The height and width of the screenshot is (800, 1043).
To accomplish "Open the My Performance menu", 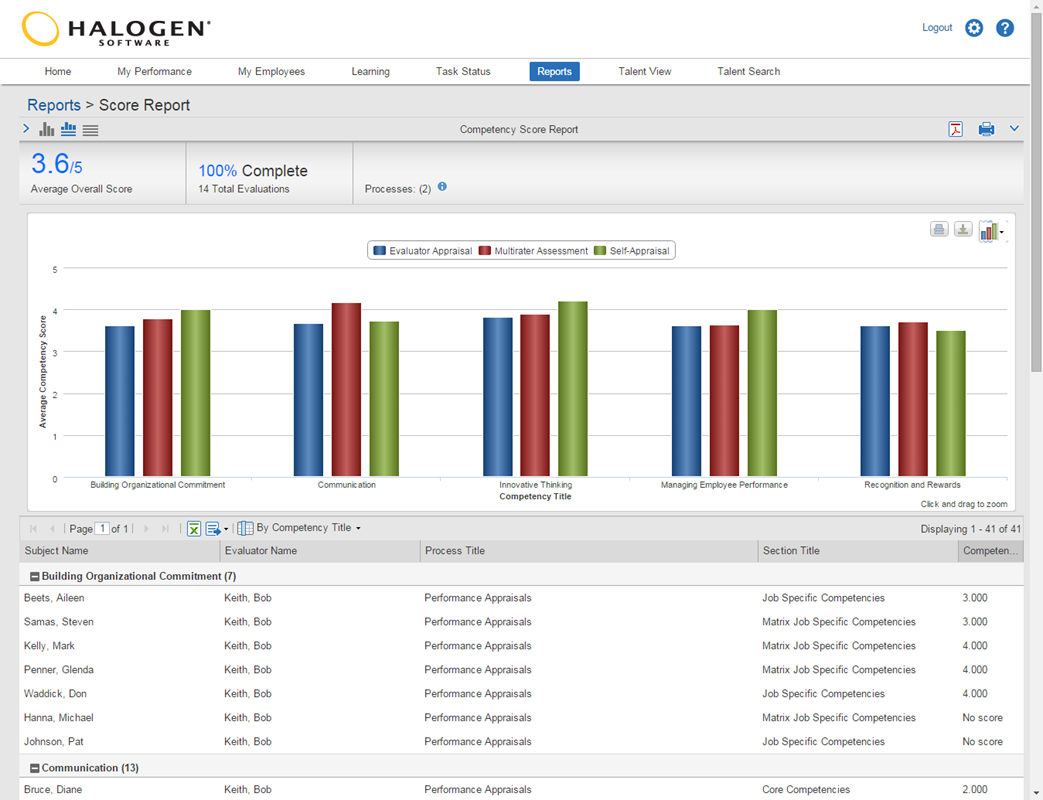I will (x=154, y=71).
